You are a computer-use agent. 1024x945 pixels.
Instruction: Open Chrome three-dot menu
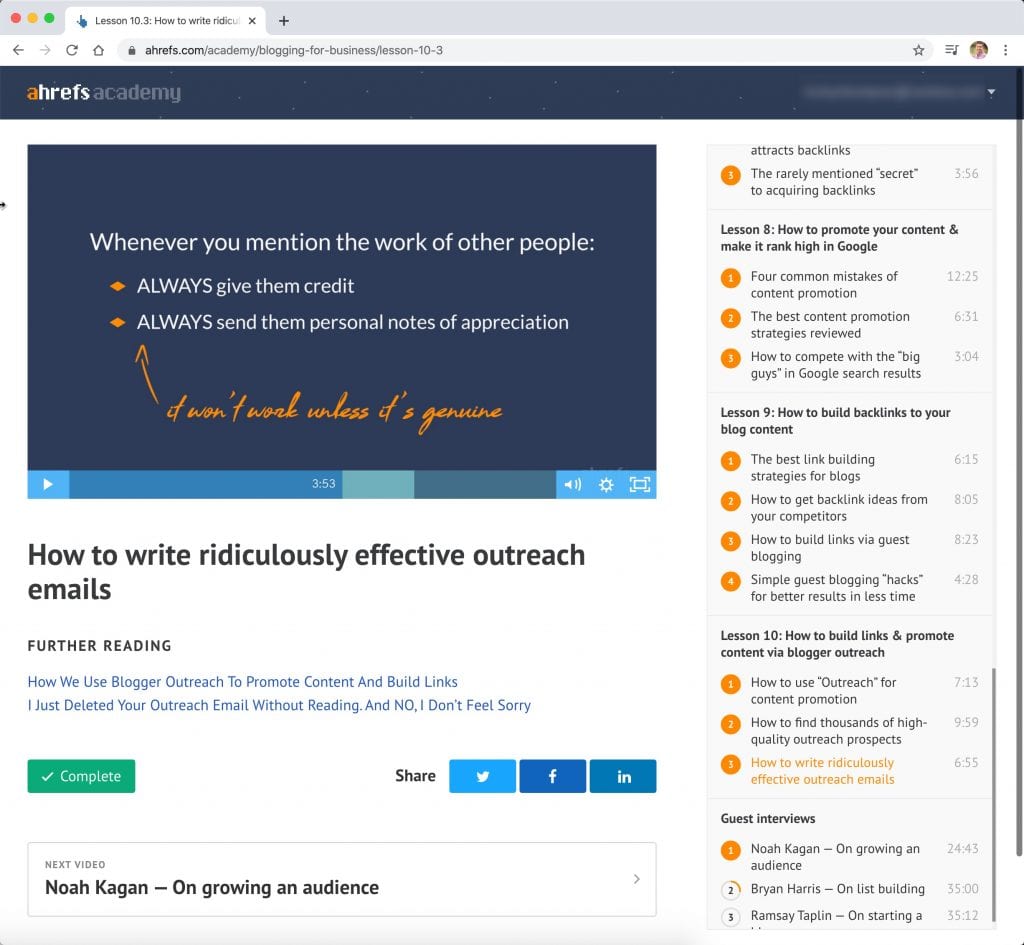pos(1005,50)
